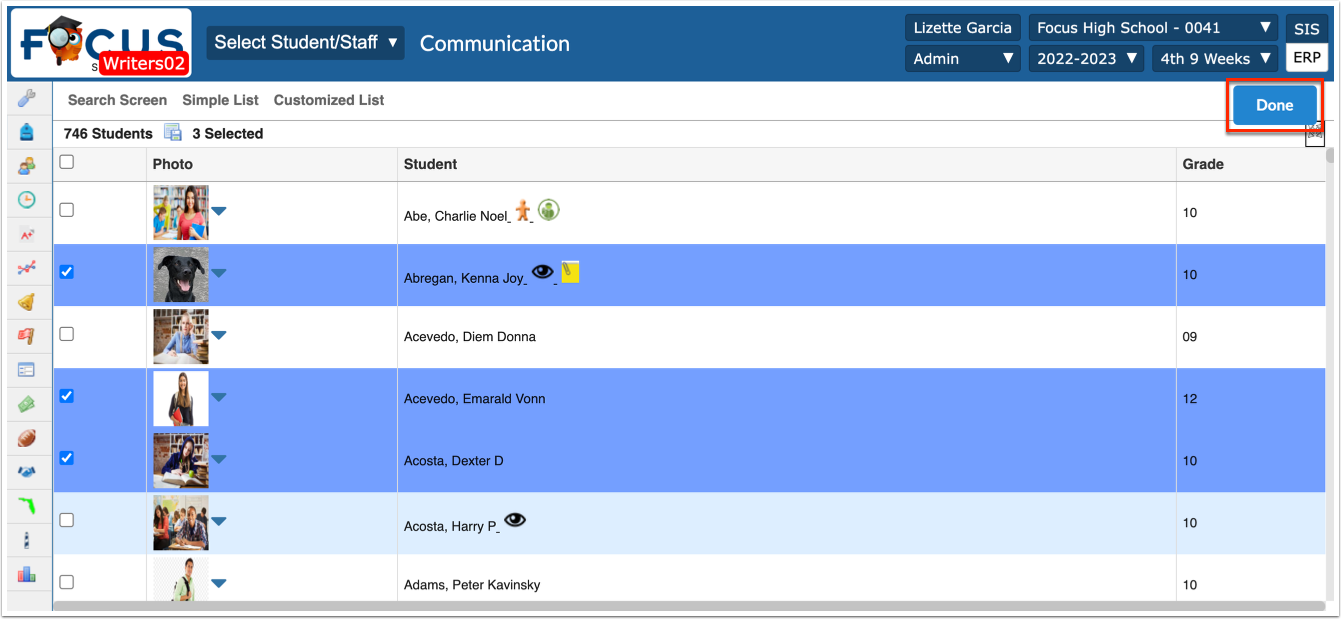Expand photo arrow for Acevedo, Diem Donna
1341x619 pixels.
click(219, 335)
